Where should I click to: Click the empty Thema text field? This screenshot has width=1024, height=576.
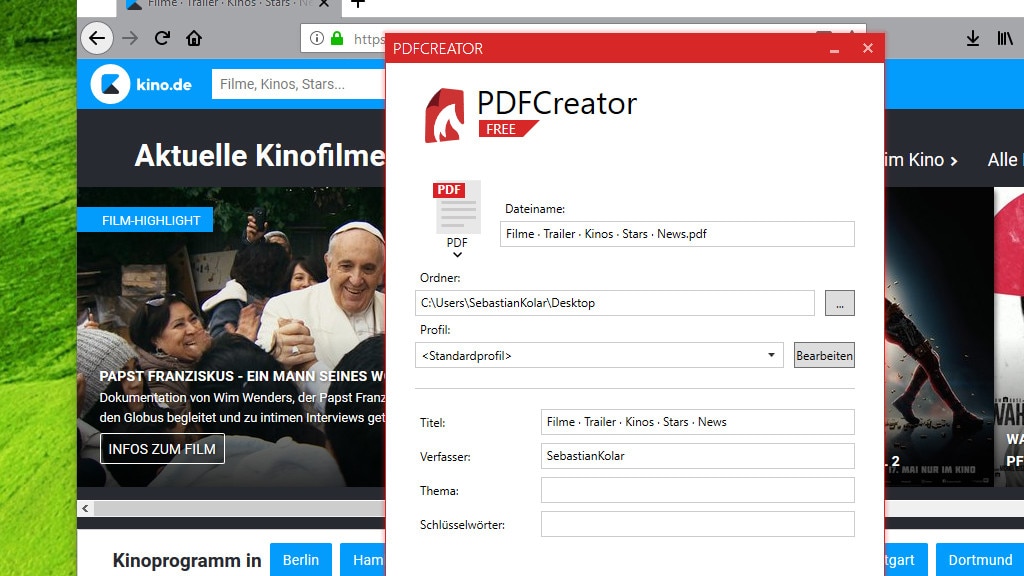coord(697,490)
